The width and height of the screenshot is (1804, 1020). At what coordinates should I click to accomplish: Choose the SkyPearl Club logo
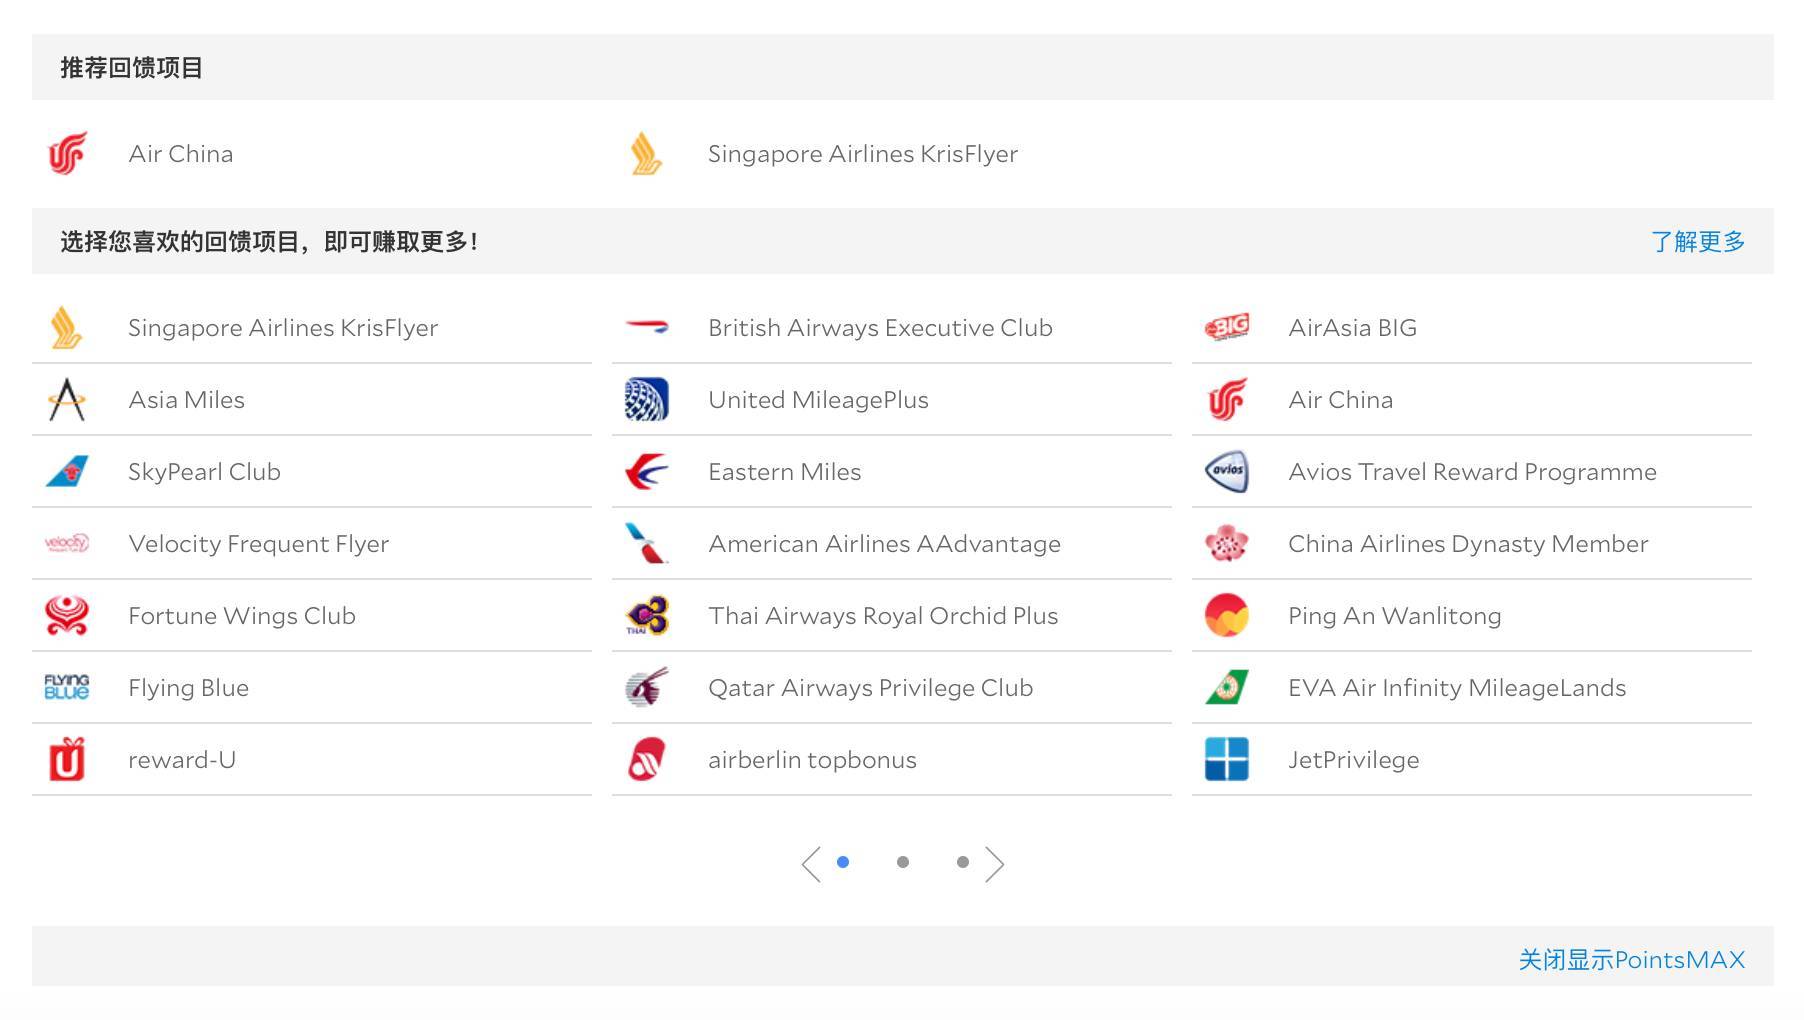(x=67, y=472)
